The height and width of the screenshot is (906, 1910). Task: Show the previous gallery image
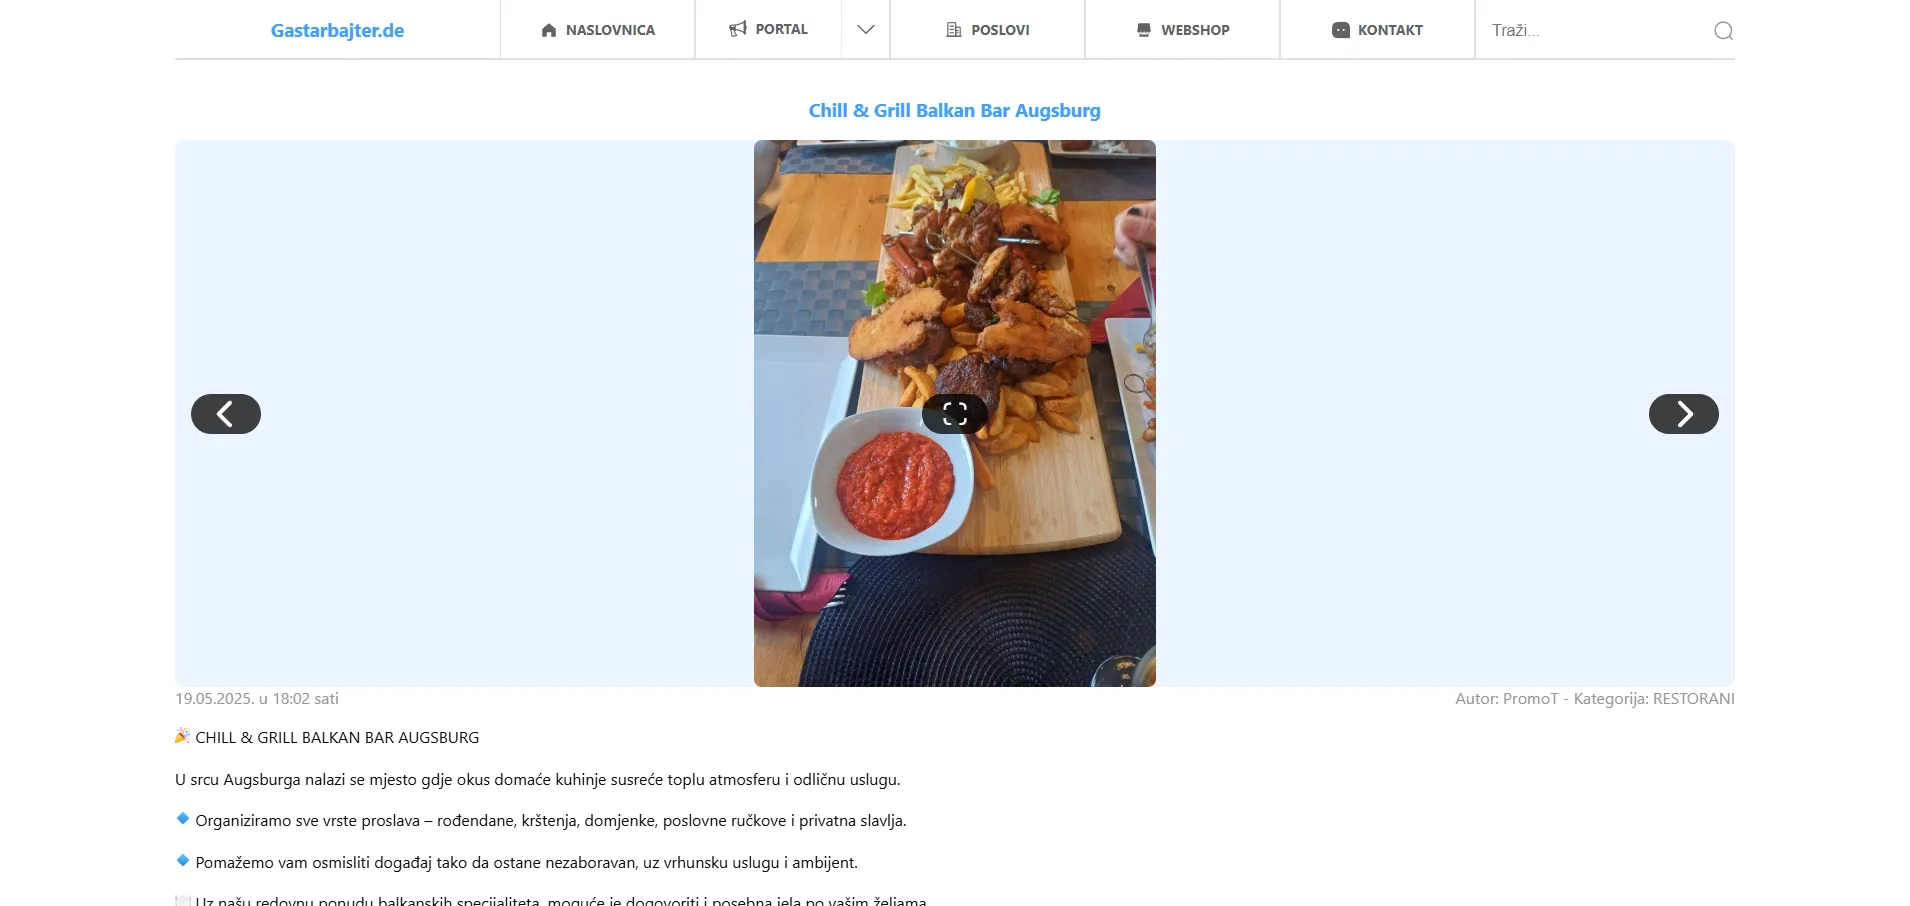point(226,414)
